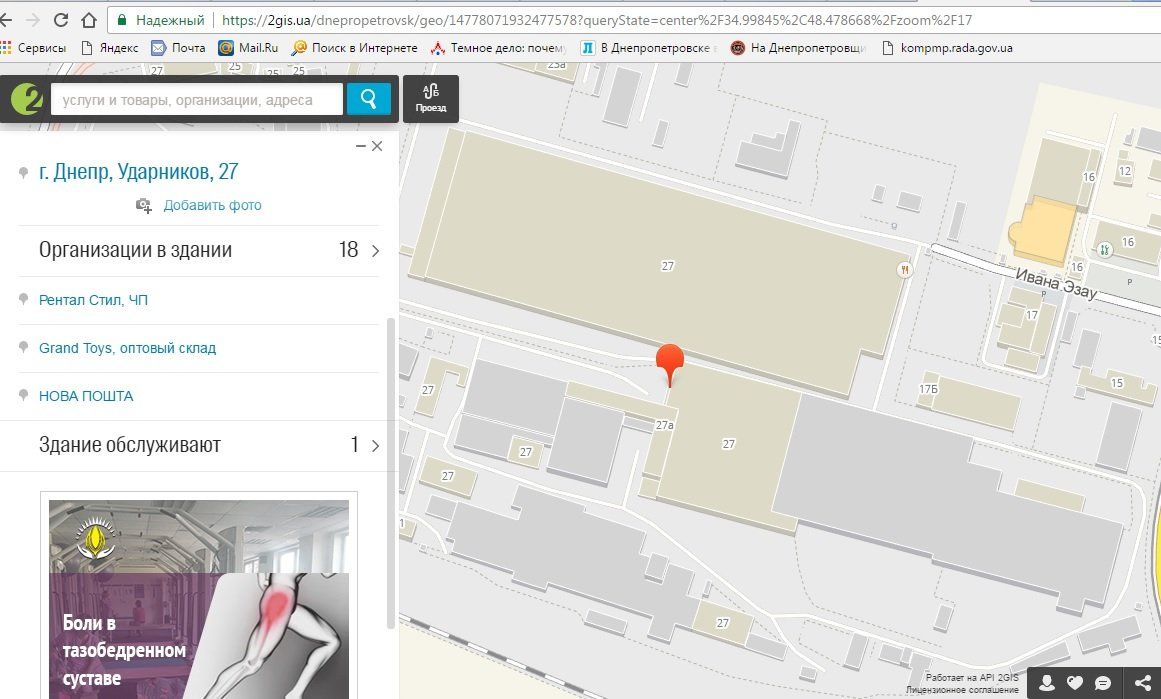Open the Проезд route planner
The width and height of the screenshot is (1161, 699).
(431, 99)
